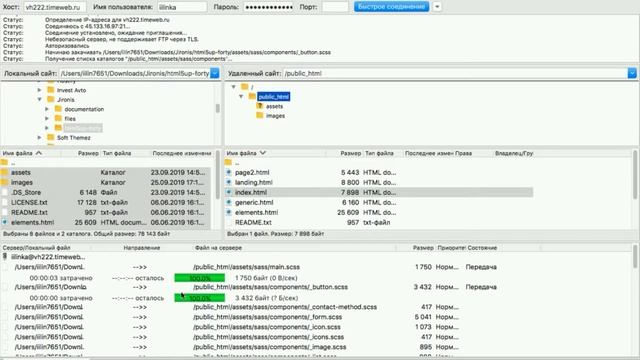Select documentation folder icon
Image resolution: width=640 pixels, height=360 pixels.
click(x=58, y=109)
